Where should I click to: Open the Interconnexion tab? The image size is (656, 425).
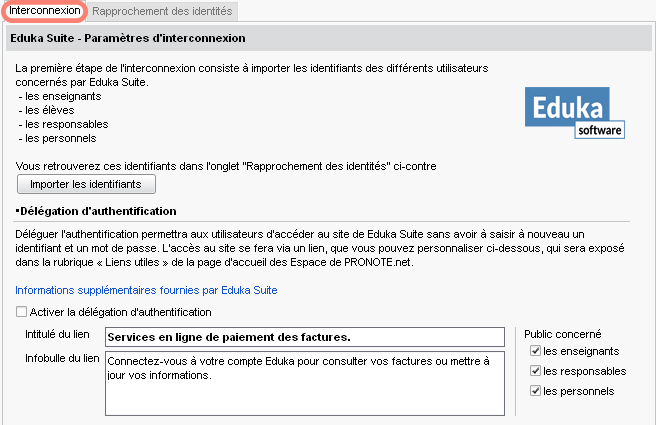point(44,11)
